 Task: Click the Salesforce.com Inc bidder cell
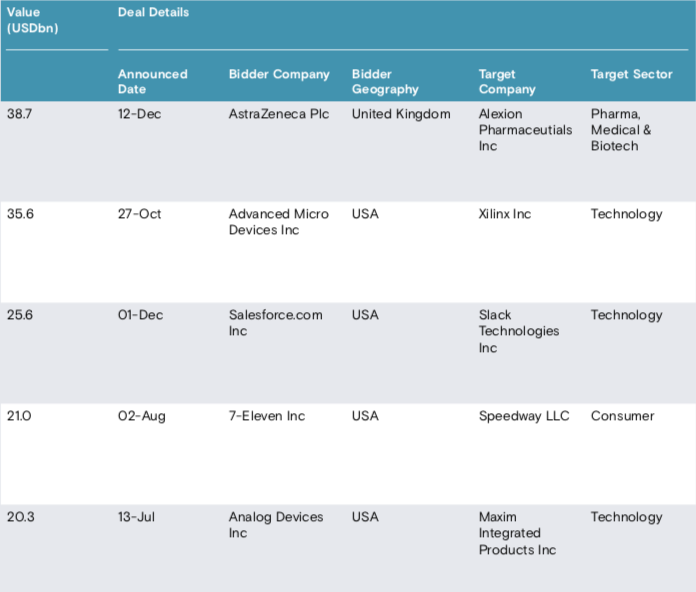click(275, 323)
